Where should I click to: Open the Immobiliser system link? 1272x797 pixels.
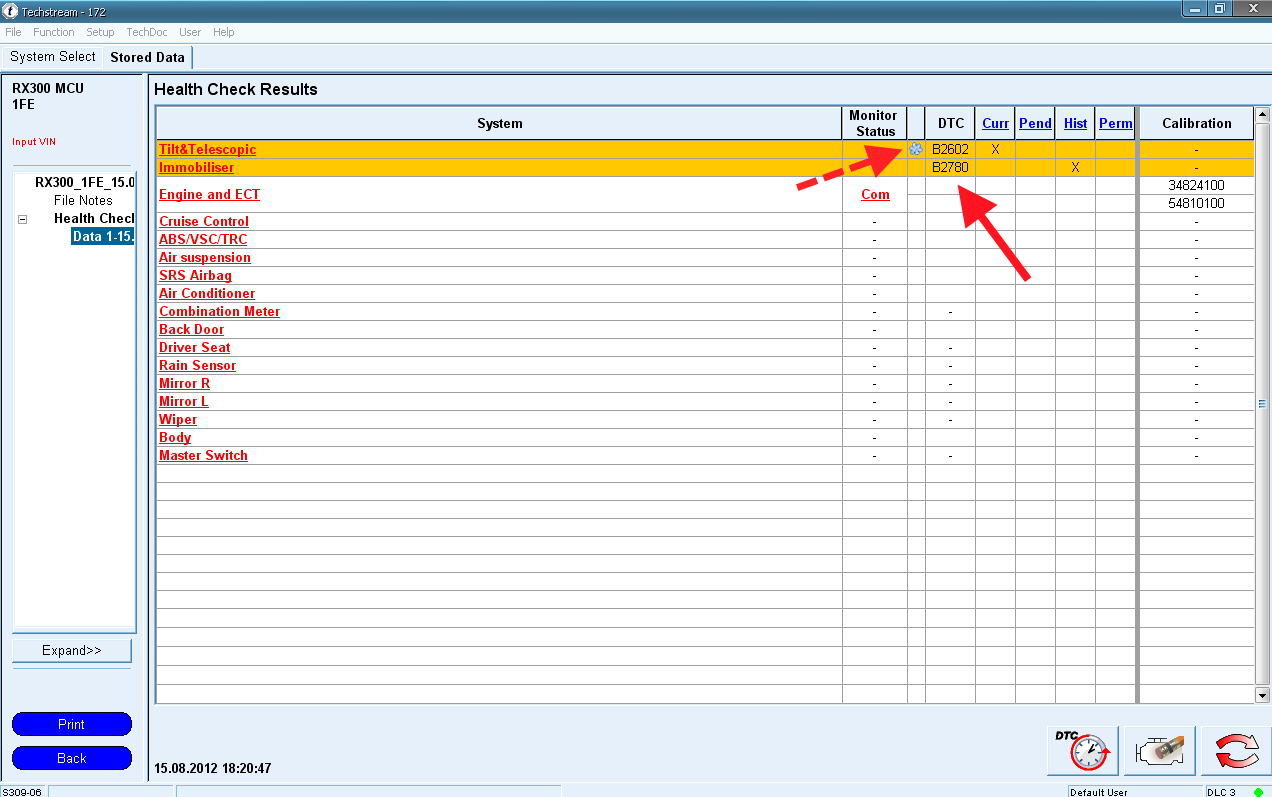coord(196,167)
